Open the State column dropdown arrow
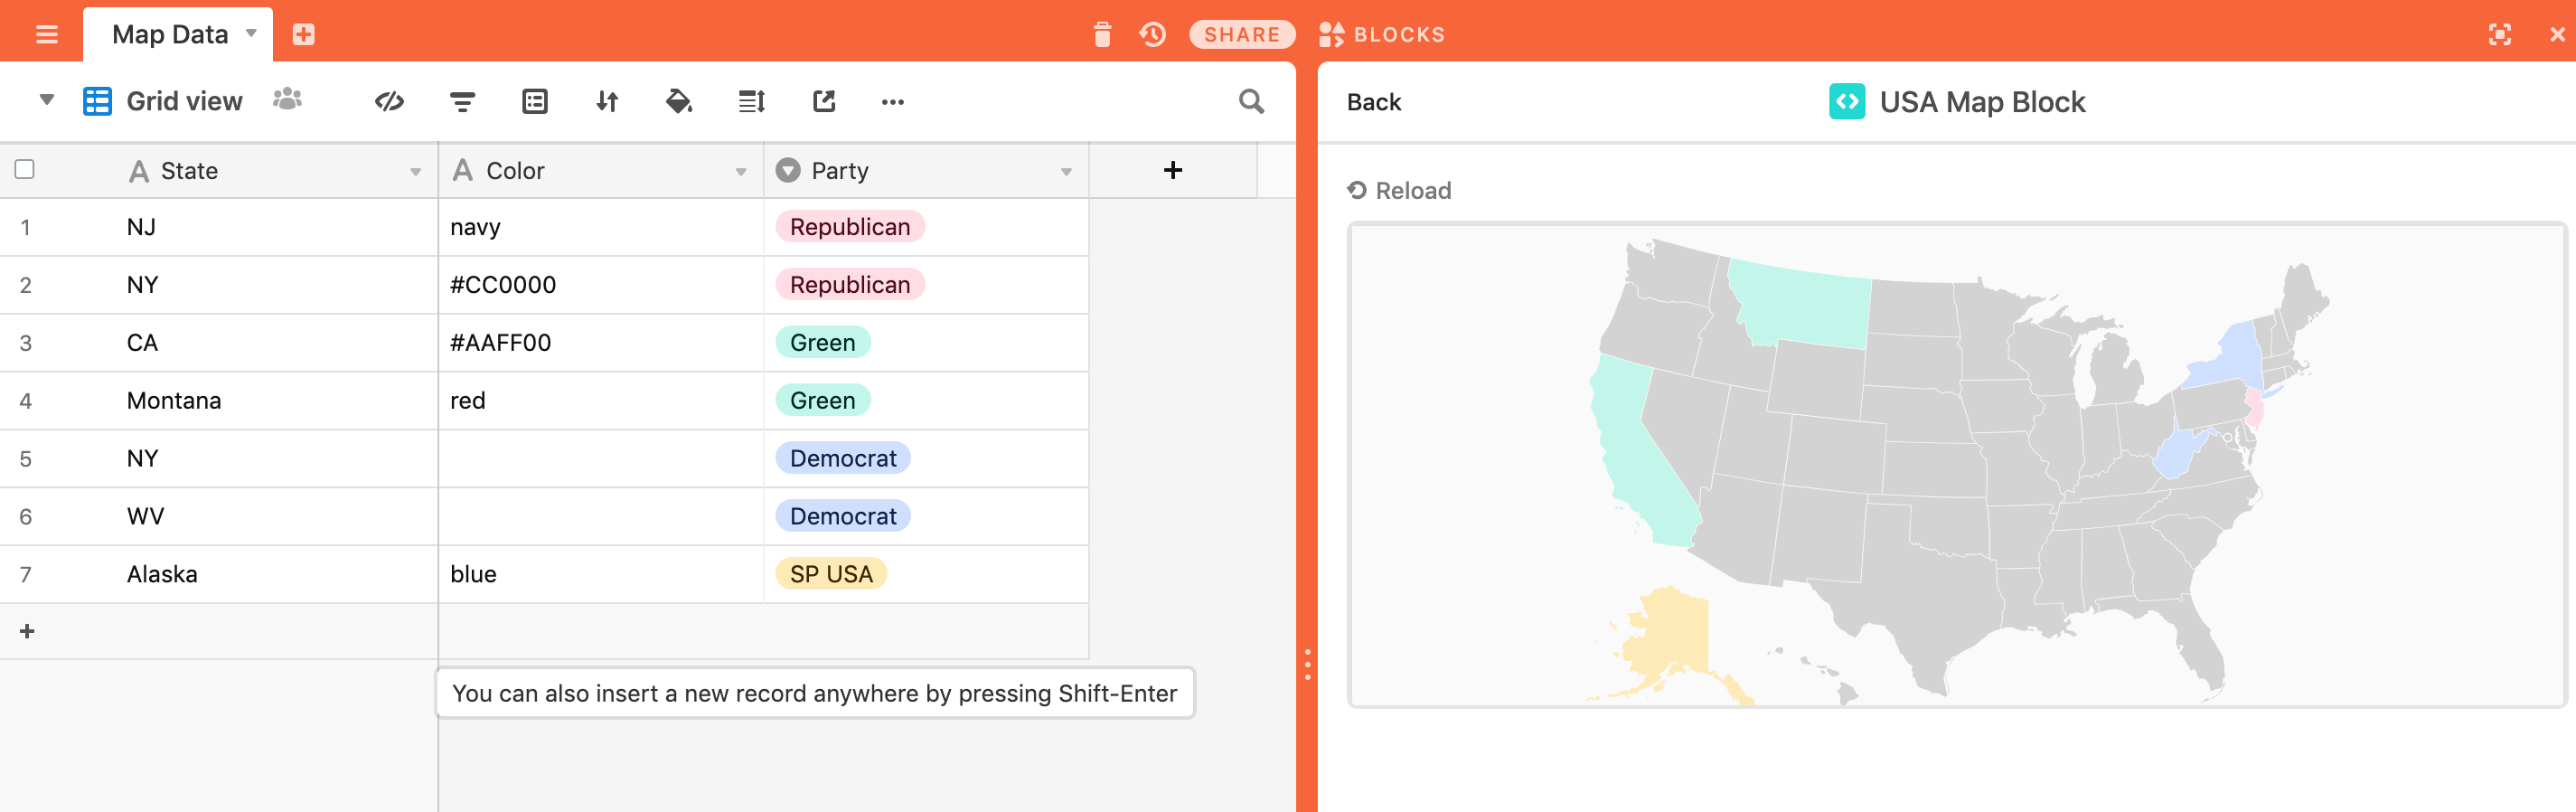The image size is (2576, 812). [x=415, y=172]
